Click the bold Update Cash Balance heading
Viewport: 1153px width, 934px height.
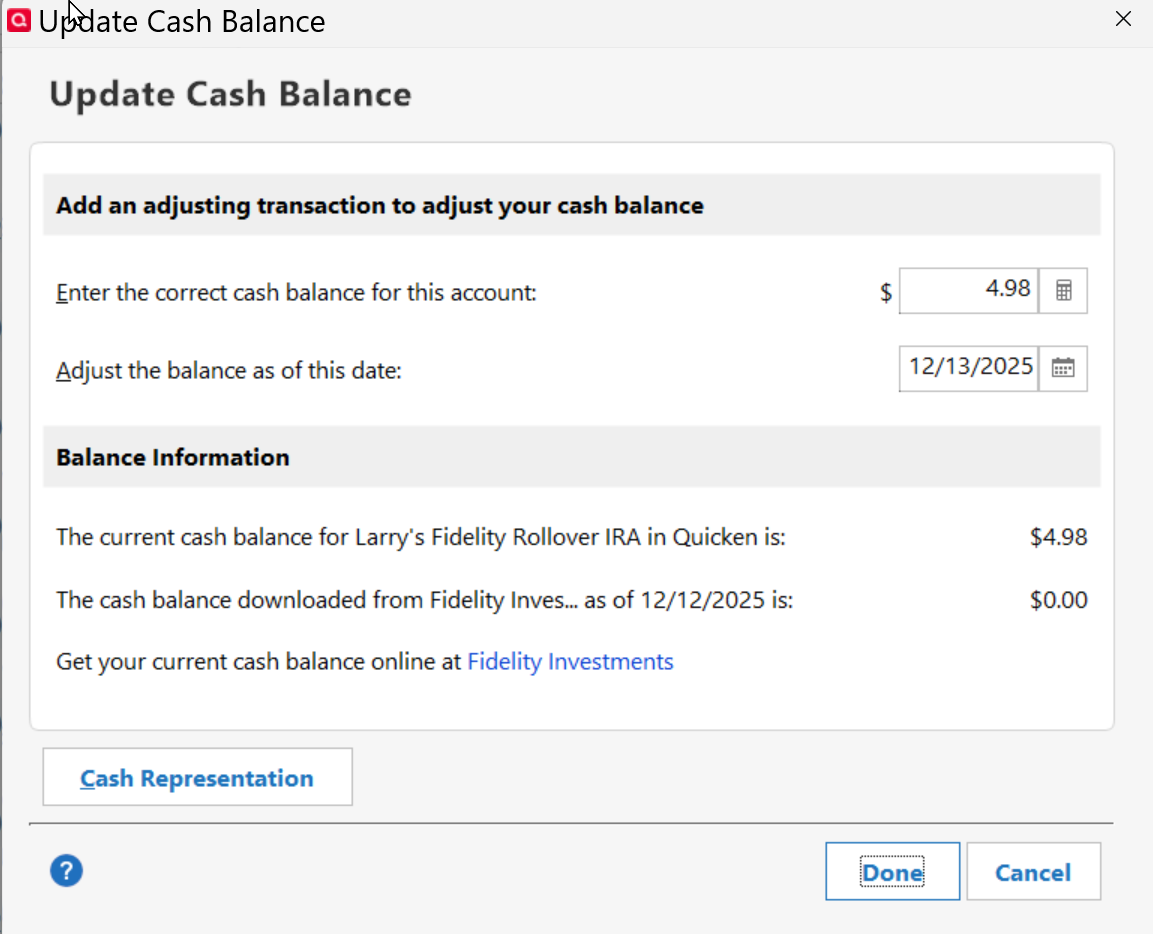230,95
